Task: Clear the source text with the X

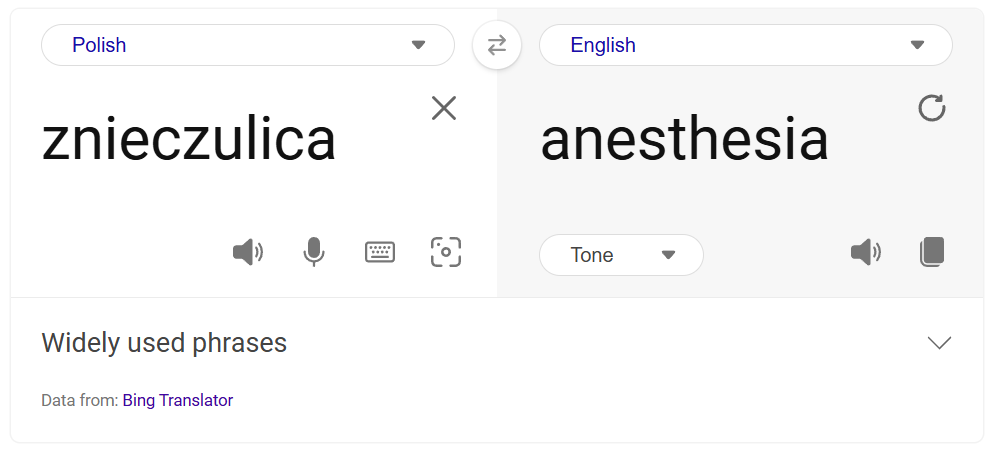Action: (x=444, y=108)
